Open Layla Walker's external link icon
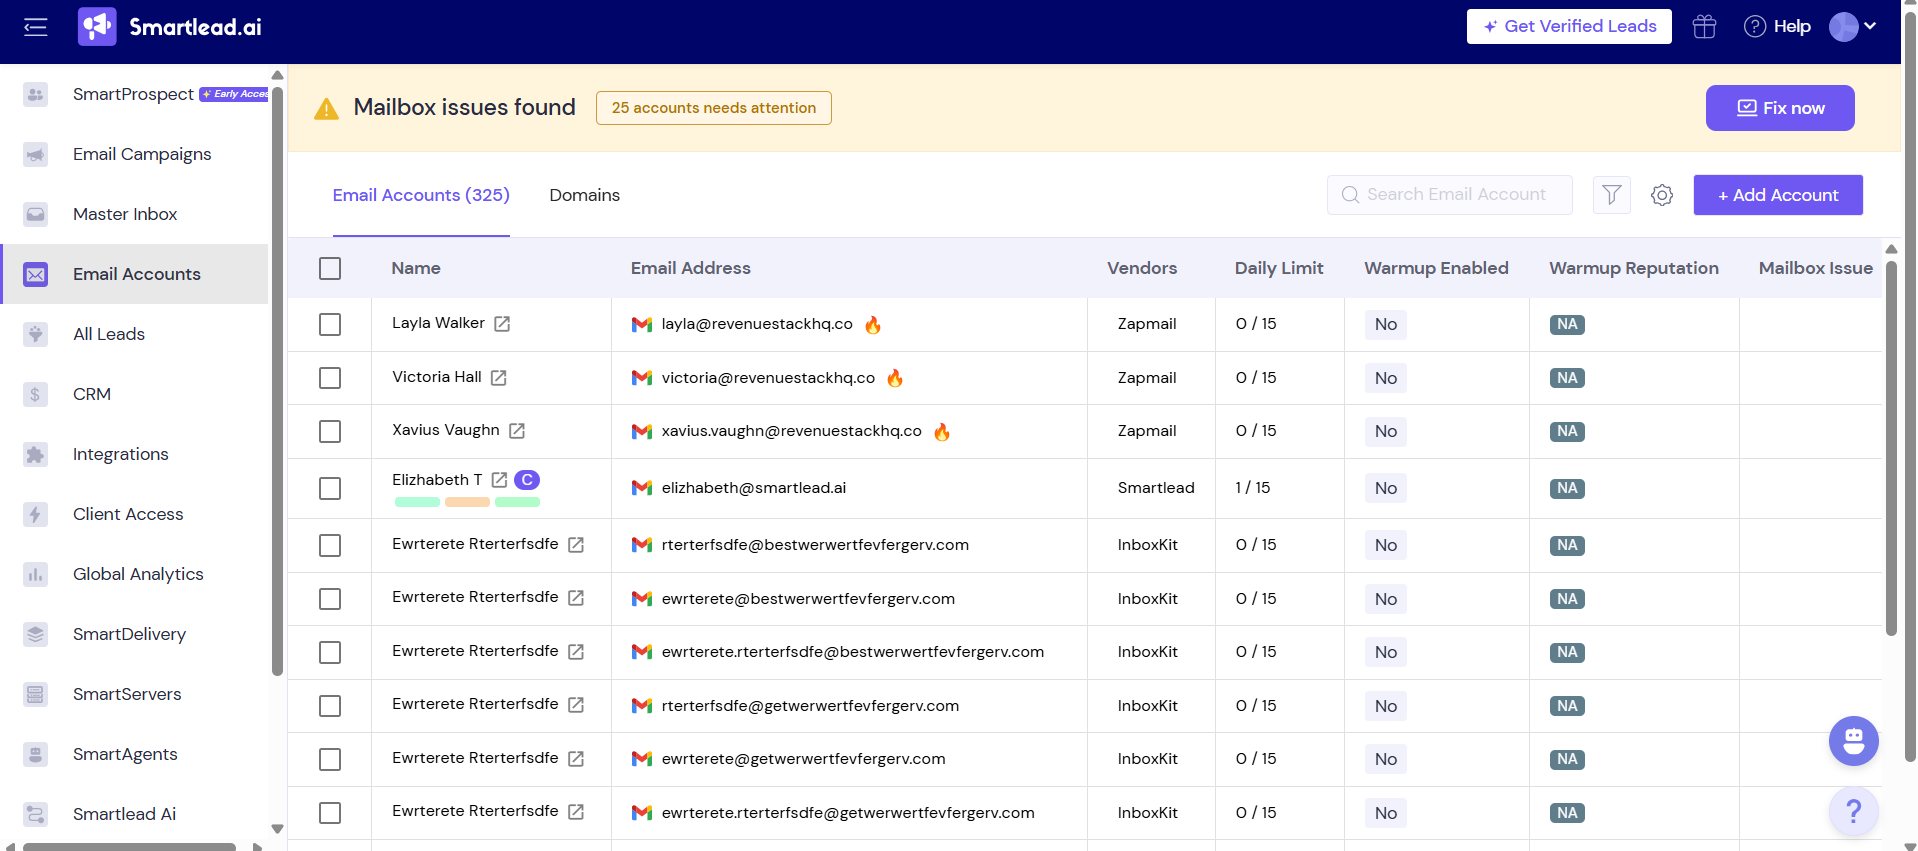 pyautogui.click(x=502, y=324)
